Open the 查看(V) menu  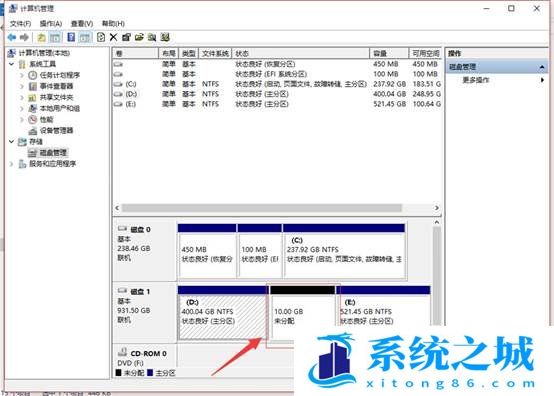pos(82,24)
